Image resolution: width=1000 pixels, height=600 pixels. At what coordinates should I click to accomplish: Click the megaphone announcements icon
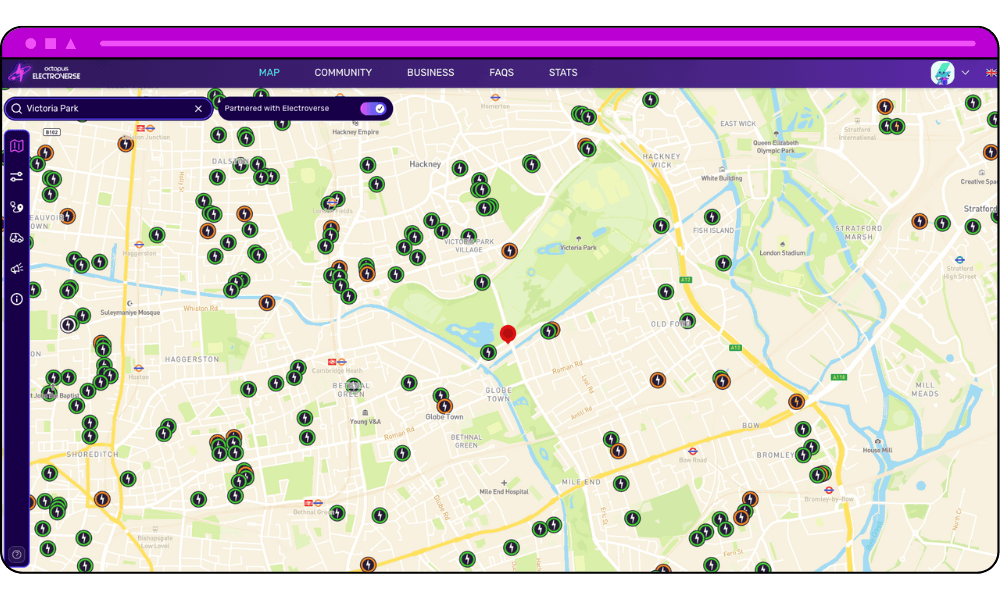tap(17, 269)
